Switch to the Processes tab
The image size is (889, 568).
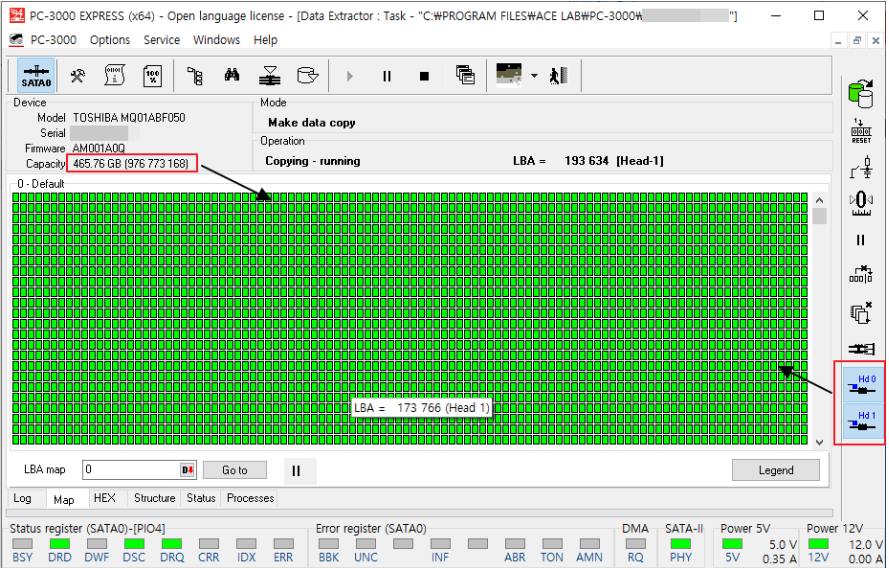click(x=250, y=498)
